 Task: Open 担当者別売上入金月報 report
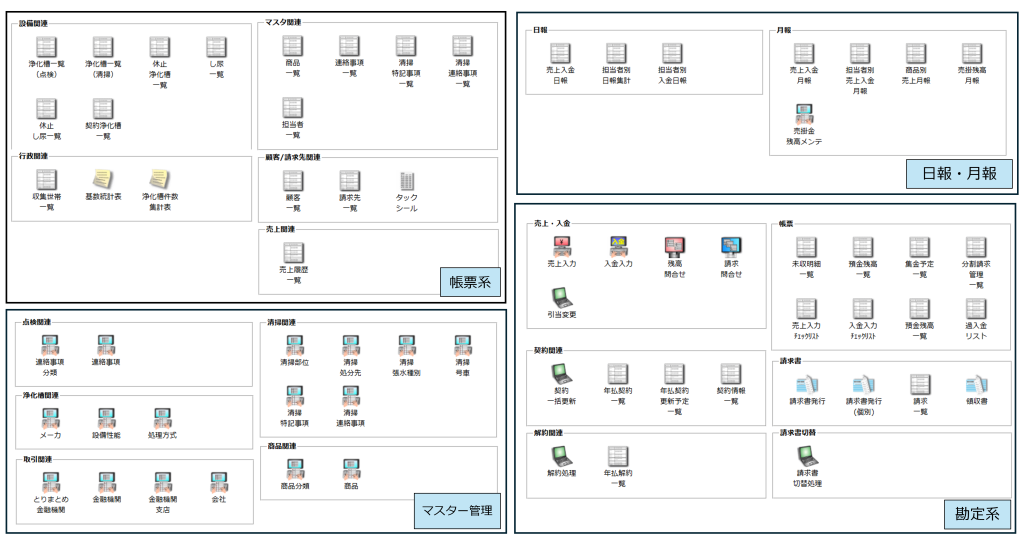(x=860, y=53)
